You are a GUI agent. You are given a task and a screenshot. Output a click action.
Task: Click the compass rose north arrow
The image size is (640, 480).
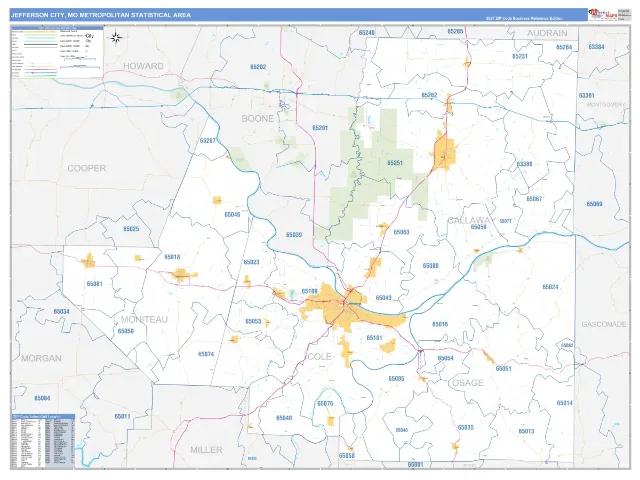[116, 38]
